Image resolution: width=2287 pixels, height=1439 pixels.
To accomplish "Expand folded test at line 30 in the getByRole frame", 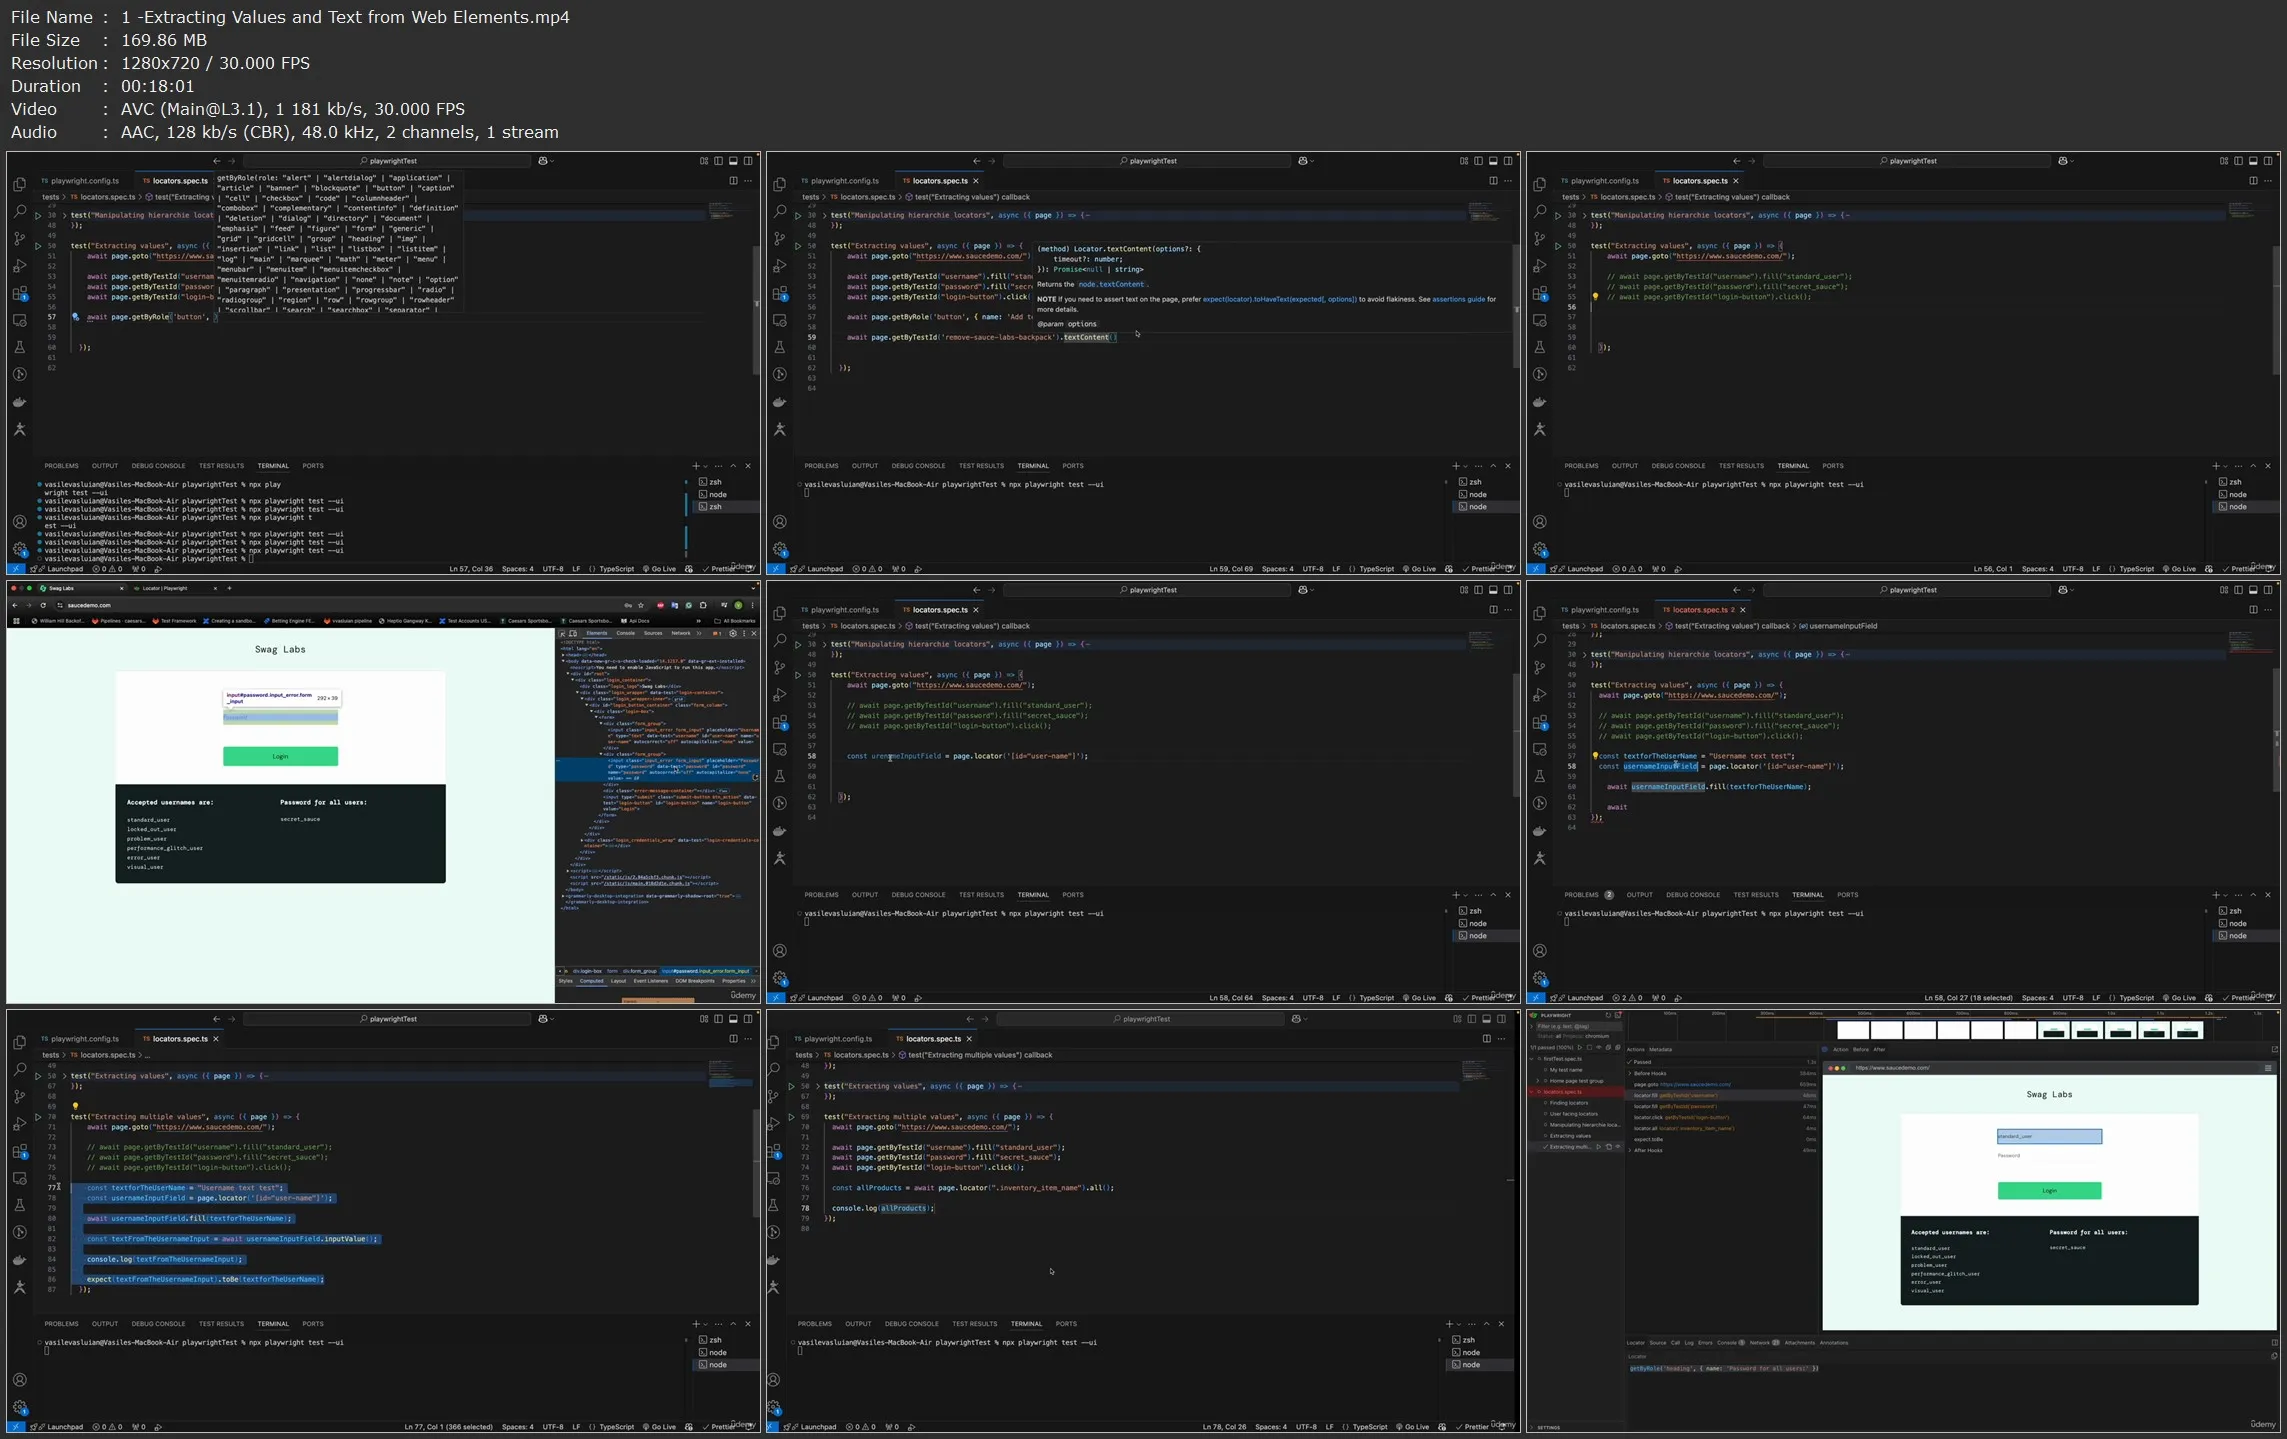I will pyautogui.click(x=64, y=215).
